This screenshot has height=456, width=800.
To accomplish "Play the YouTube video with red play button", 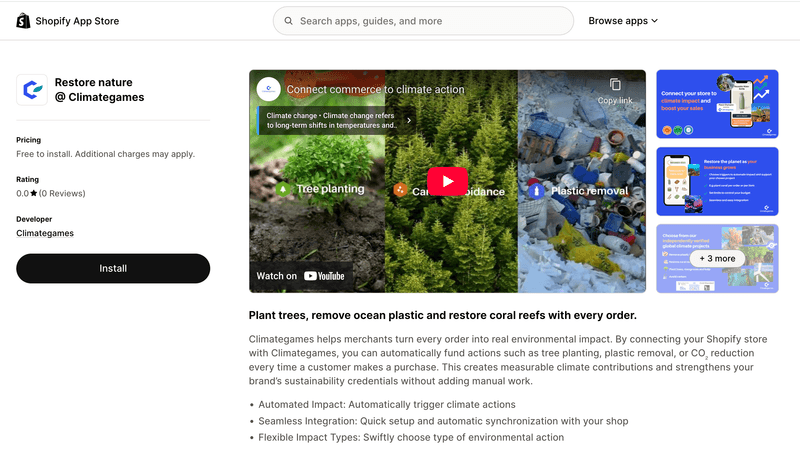I will [x=447, y=181].
